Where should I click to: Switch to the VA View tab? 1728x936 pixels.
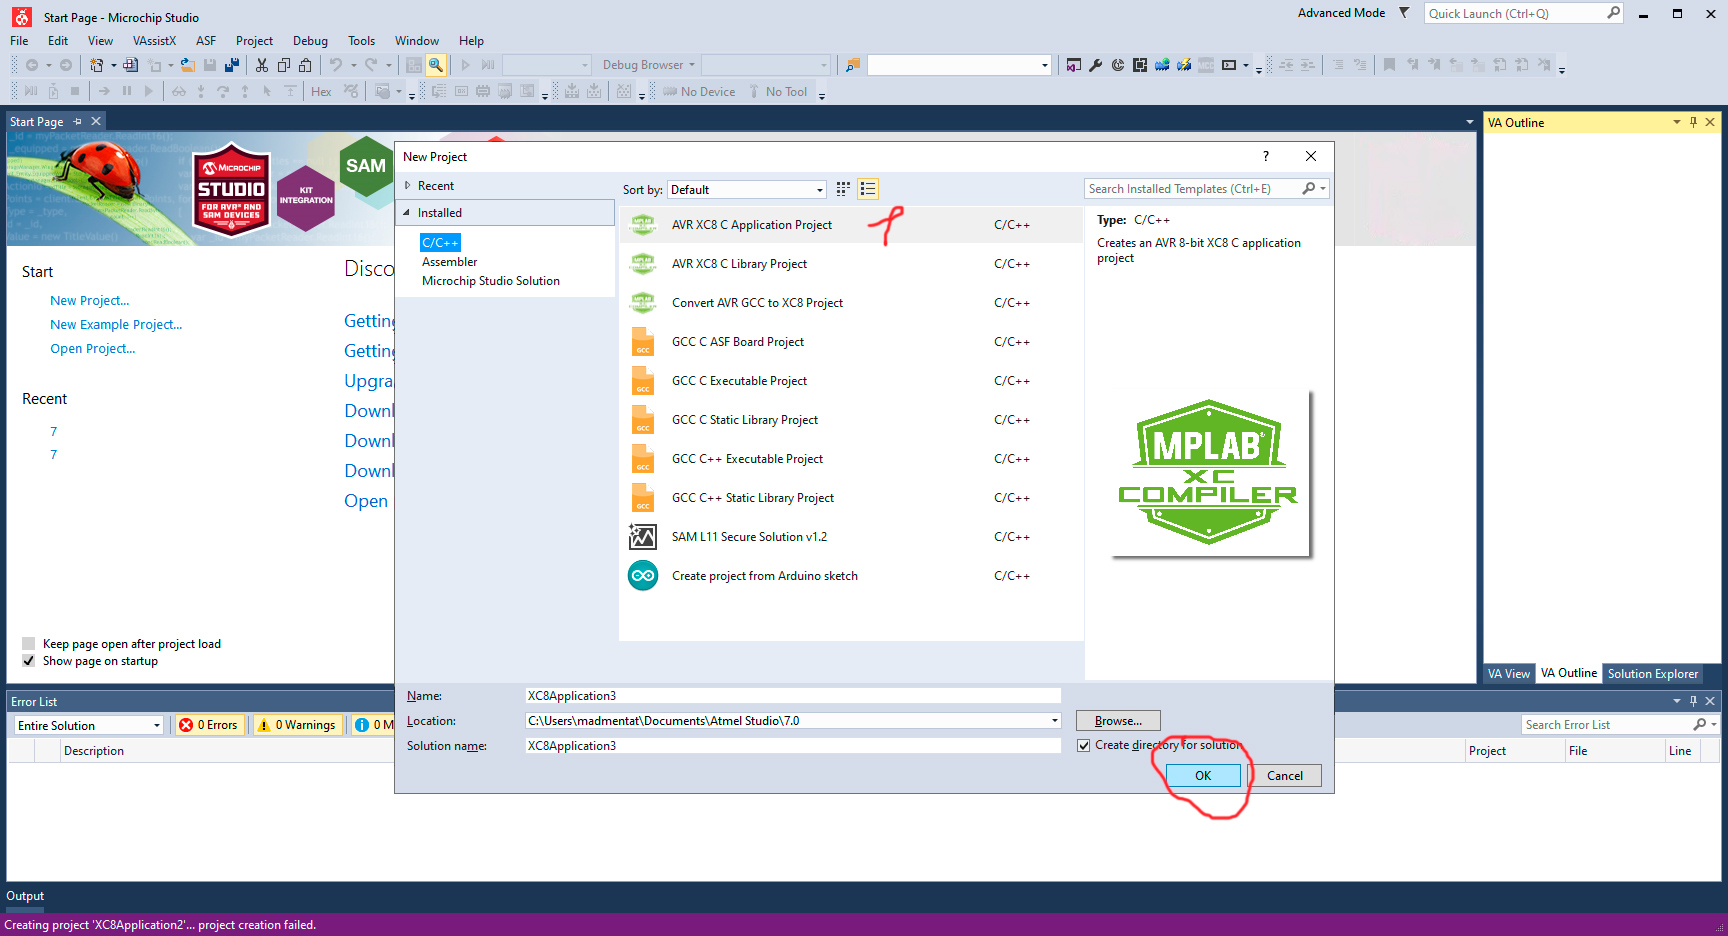click(x=1508, y=674)
